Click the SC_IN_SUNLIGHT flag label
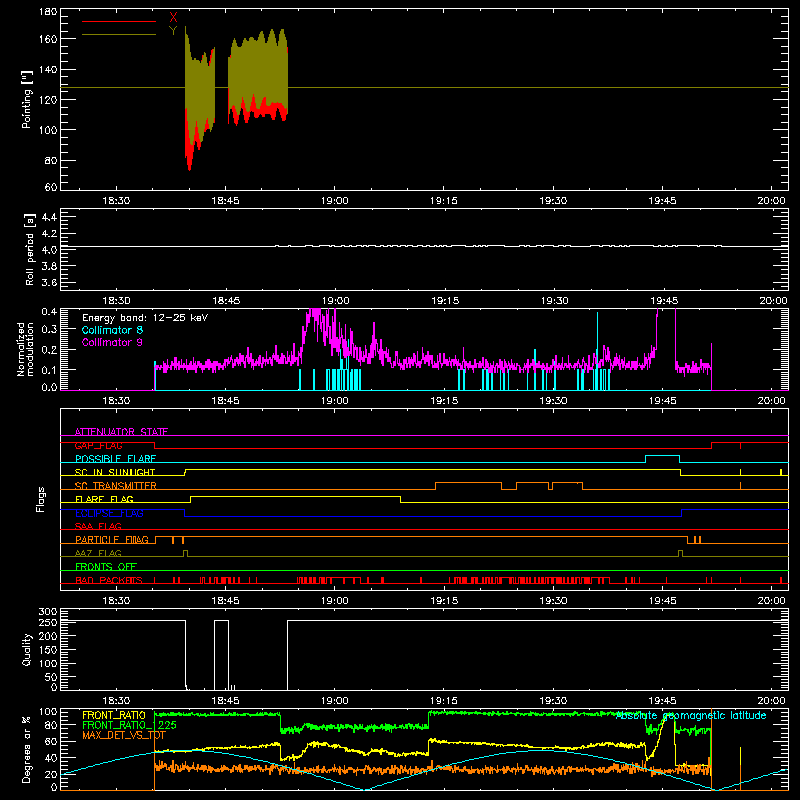The height and width of the screenshot is (800, 800). coord(115,472)
